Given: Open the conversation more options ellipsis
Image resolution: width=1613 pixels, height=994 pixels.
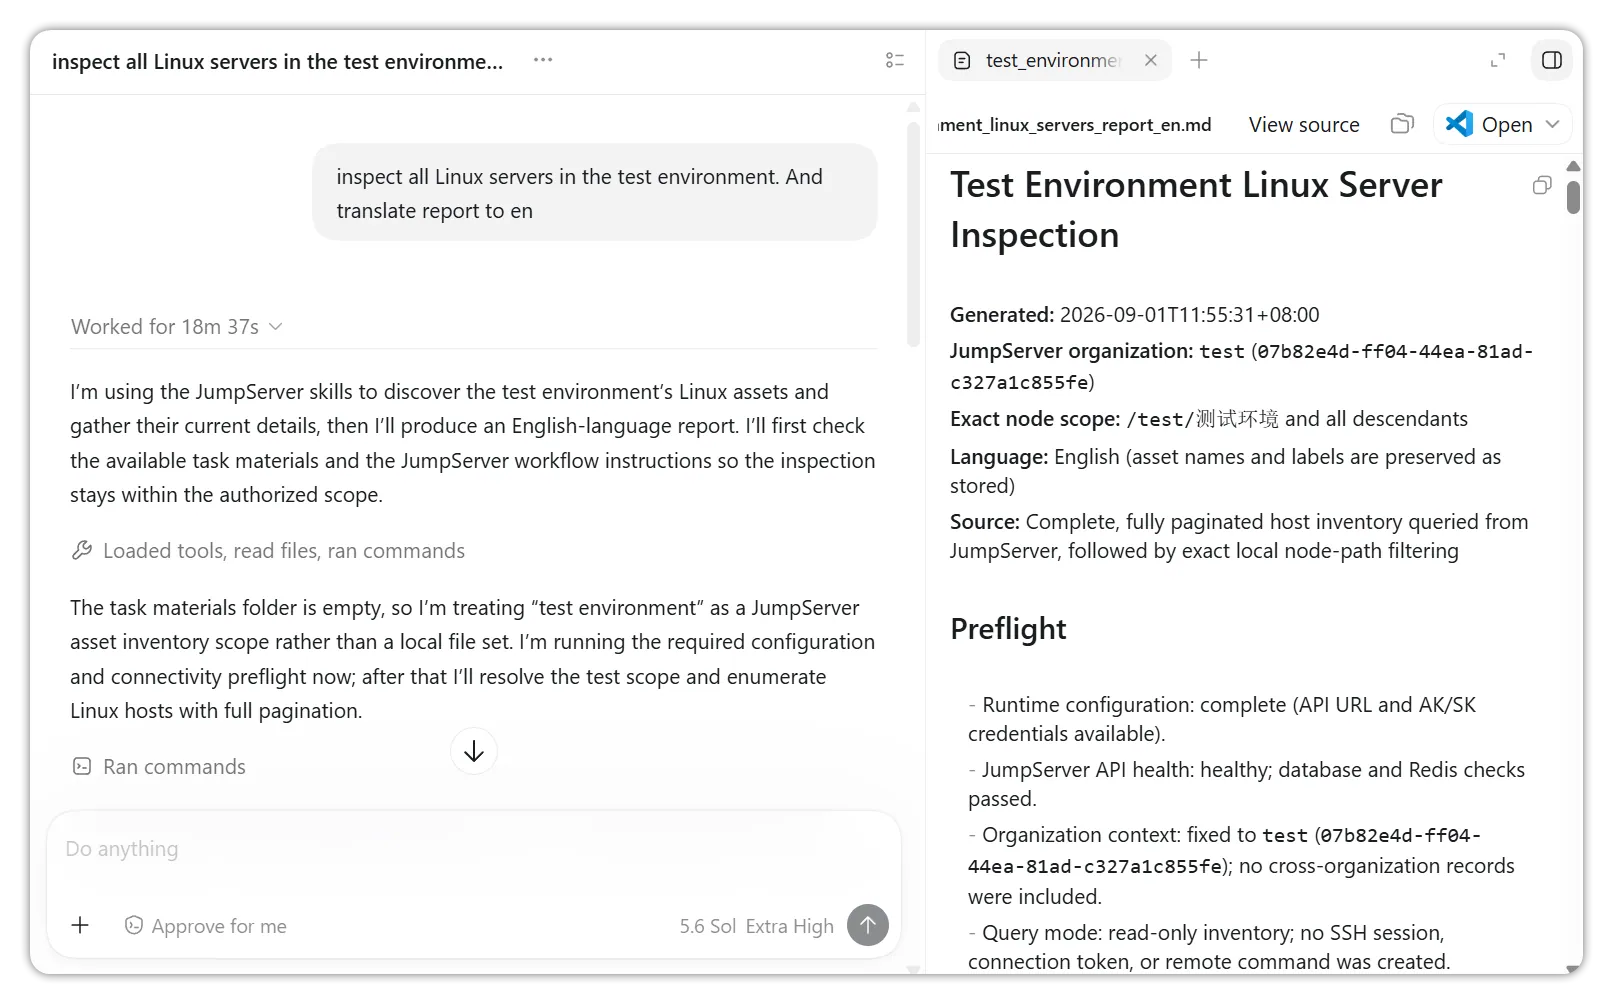Looking at the screenshot, I should (x=543, y=60).
